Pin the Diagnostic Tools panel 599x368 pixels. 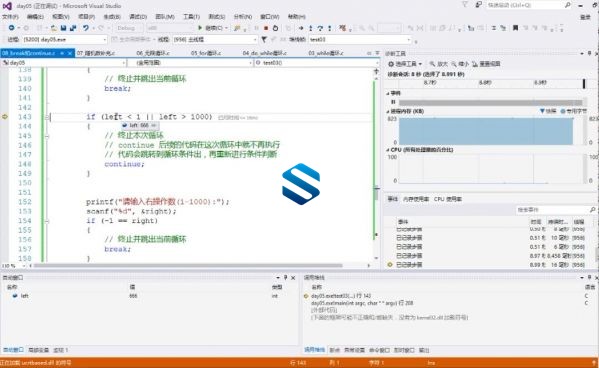click(589, 53)
